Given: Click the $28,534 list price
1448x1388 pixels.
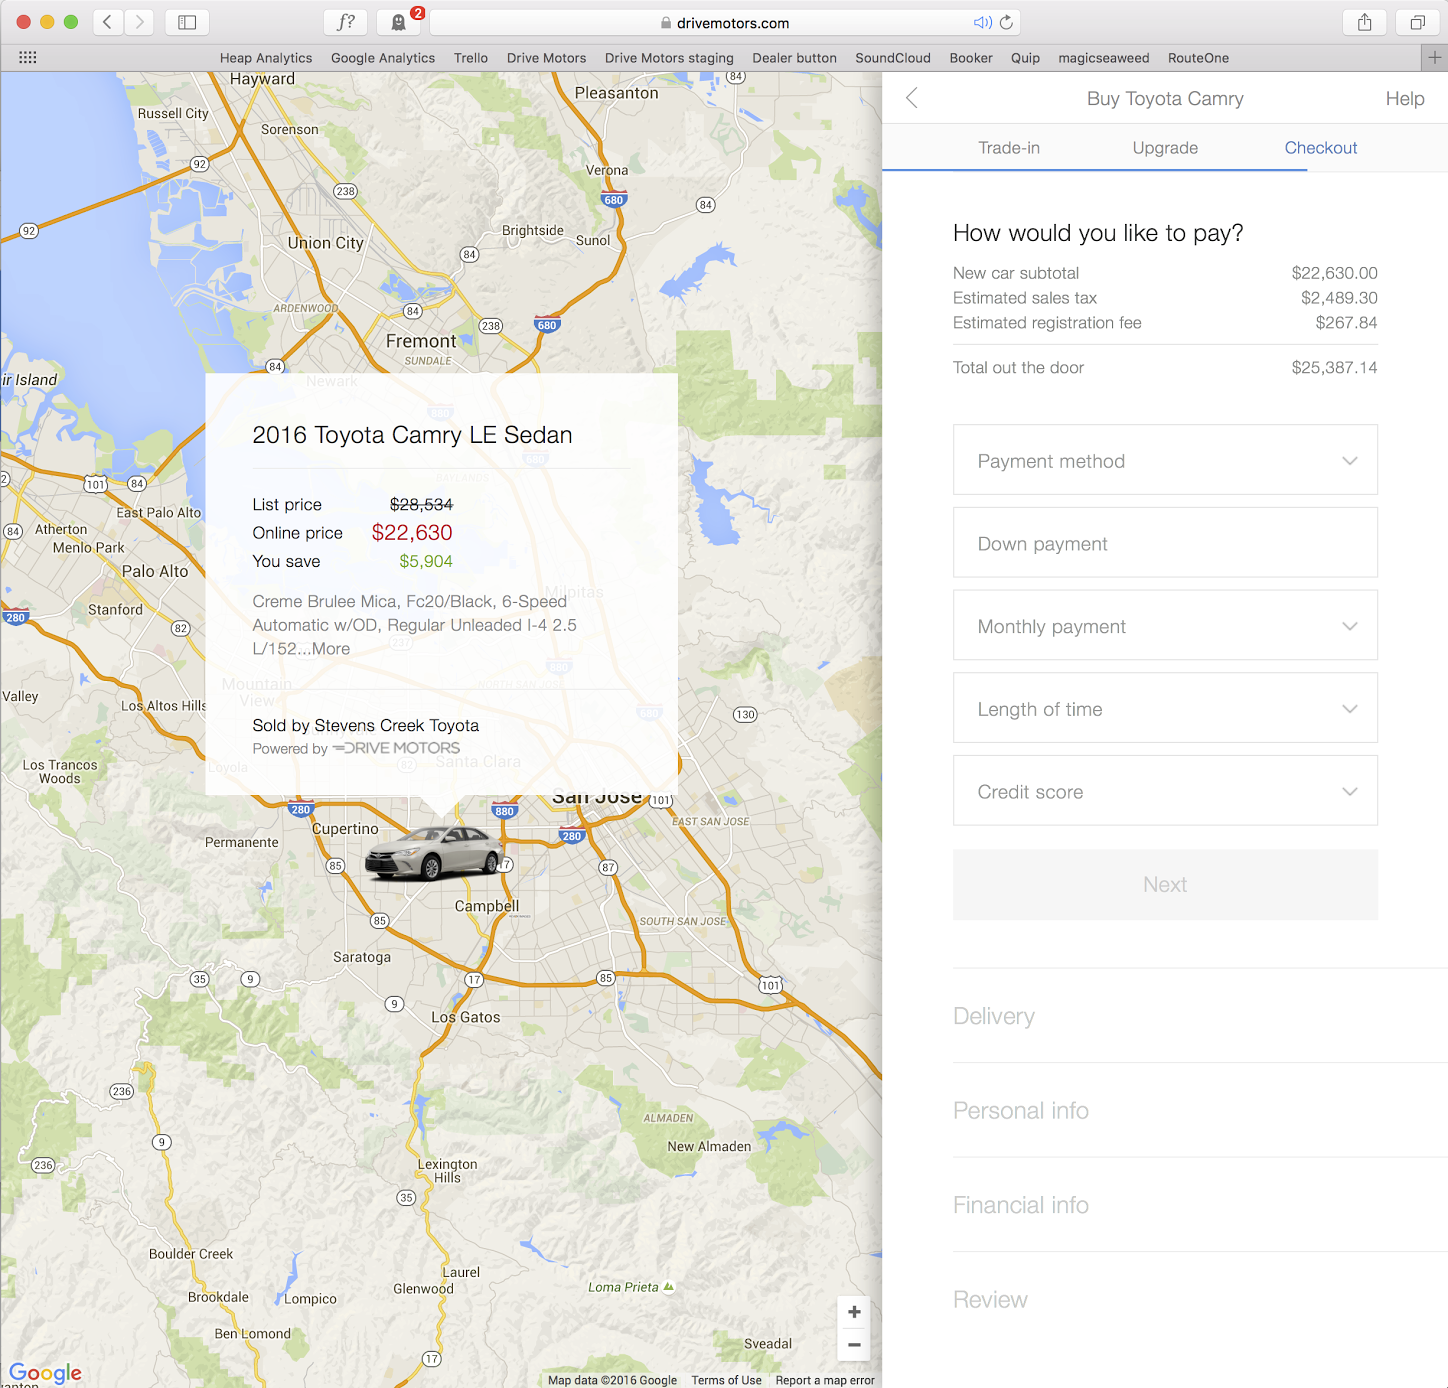Looking at the screenshot, I should [421, 505].
